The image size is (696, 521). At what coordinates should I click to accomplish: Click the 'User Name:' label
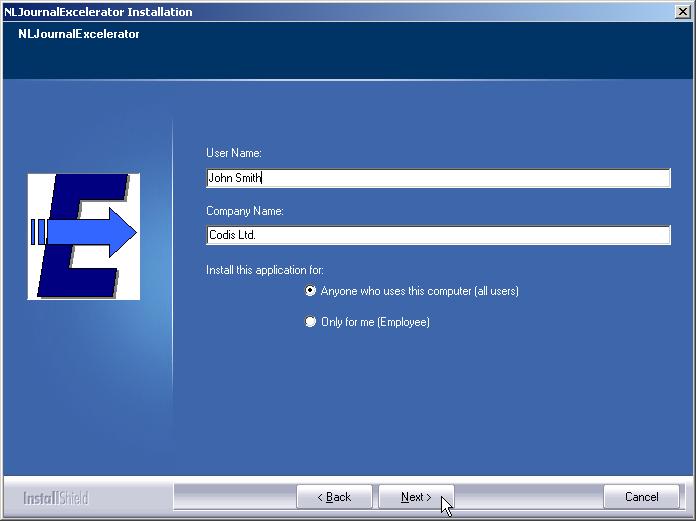point(233,153)
